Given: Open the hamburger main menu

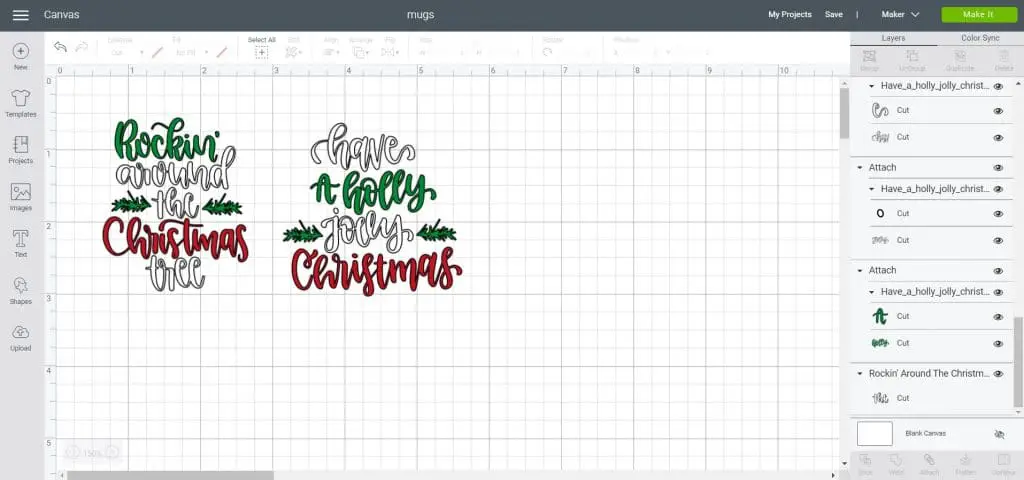Looking at the screenshot, I should pyautogui.click(x=20, y=15).
